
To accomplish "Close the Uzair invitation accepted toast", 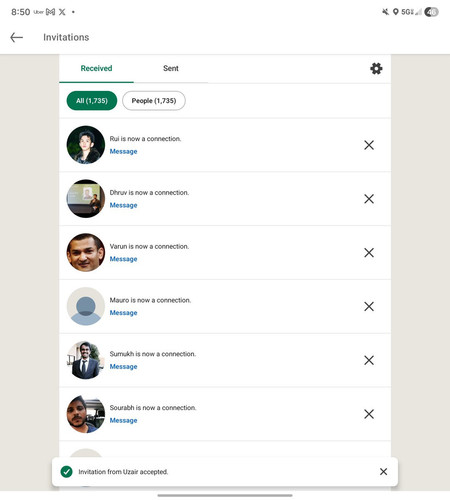I will pyautogui.click(x=383, y=471).
